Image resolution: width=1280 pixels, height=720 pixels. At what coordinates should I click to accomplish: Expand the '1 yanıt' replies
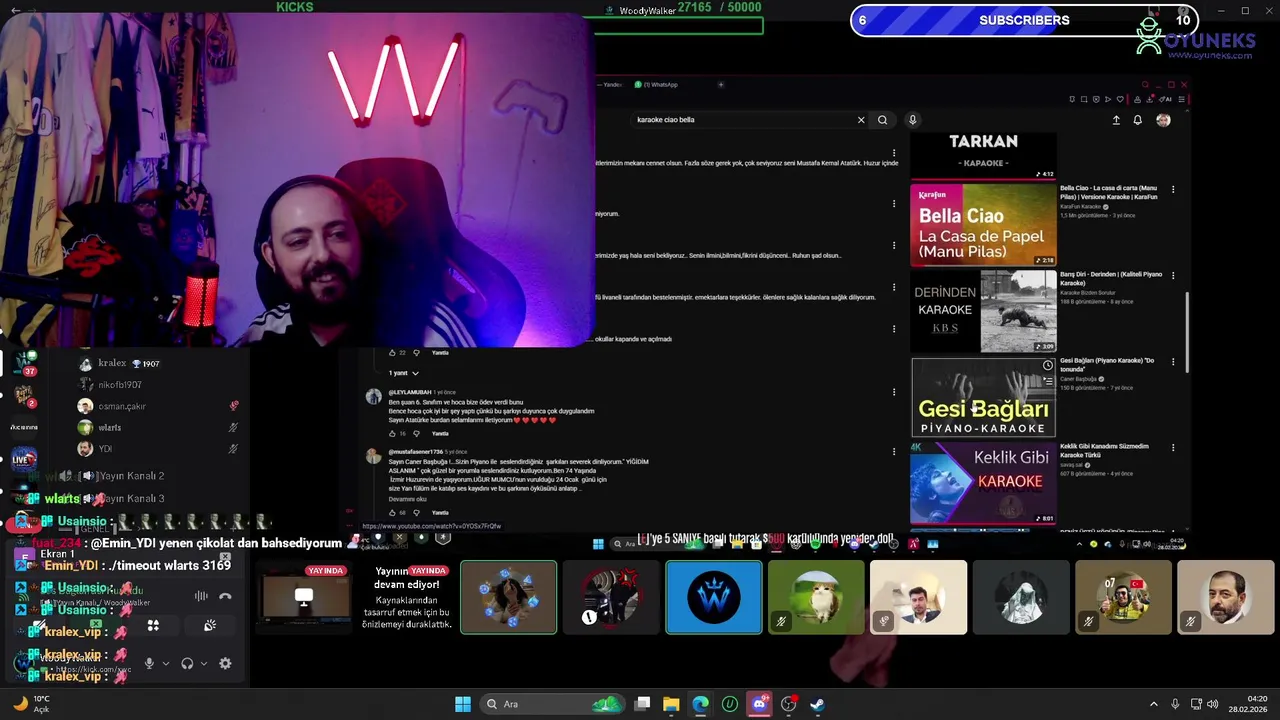click(x=404, y=373)
